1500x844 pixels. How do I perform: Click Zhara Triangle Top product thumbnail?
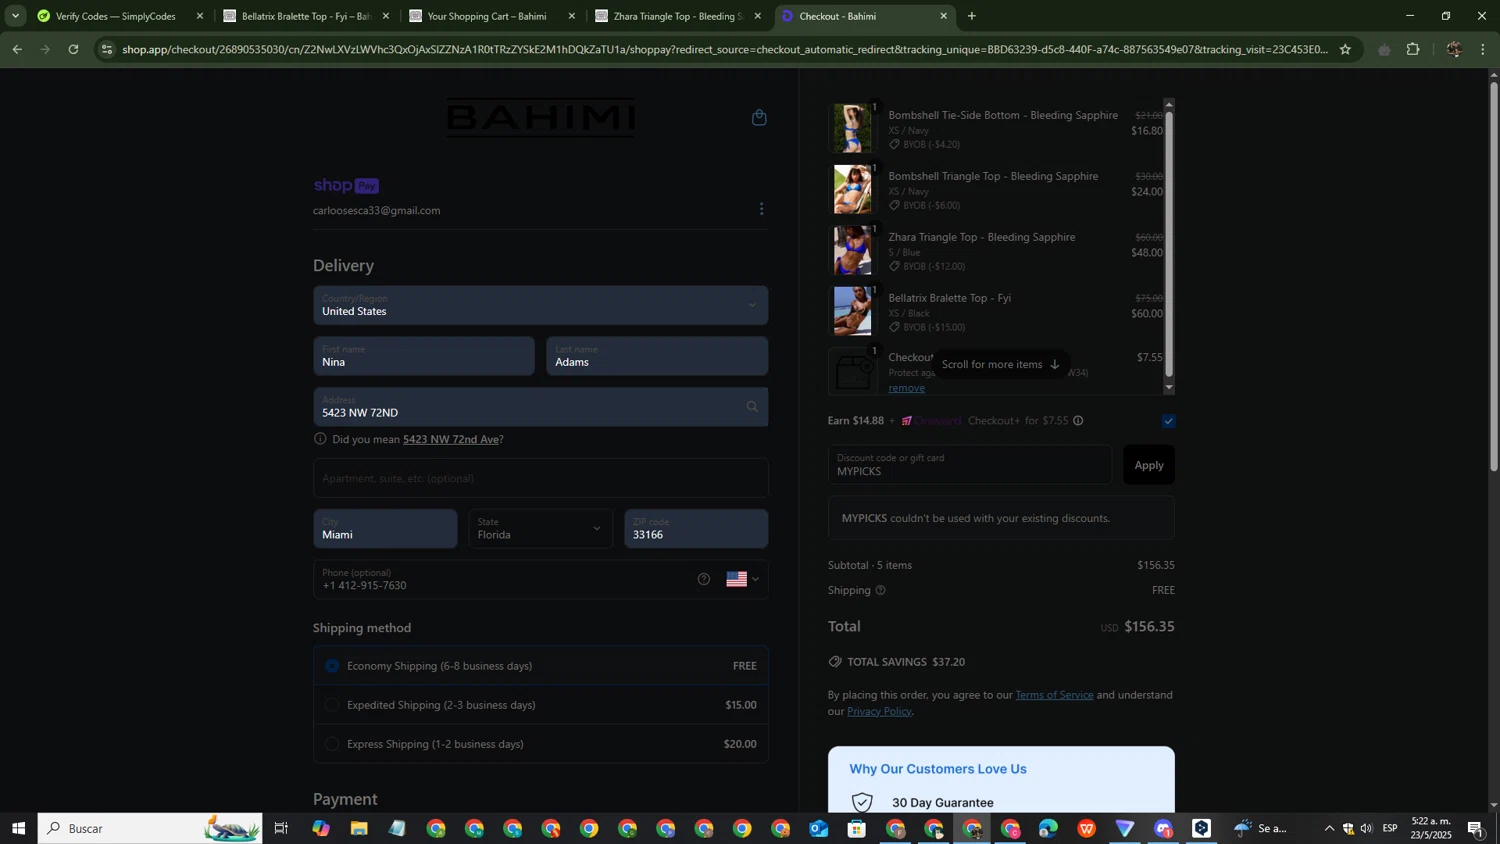(x=852, y=250)
